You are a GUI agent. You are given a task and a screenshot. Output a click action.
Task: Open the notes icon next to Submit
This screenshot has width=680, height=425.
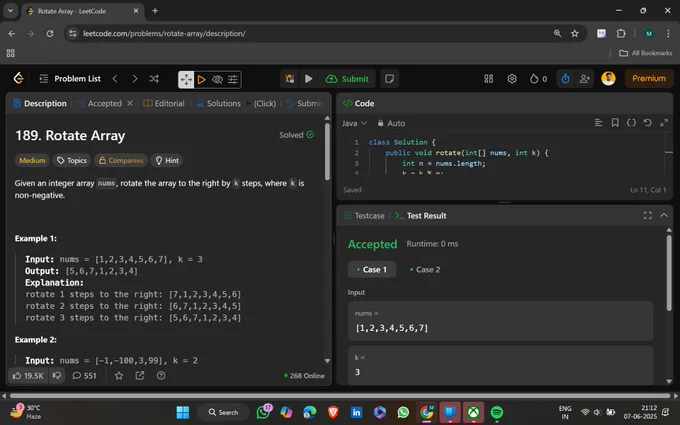point(389,78)
